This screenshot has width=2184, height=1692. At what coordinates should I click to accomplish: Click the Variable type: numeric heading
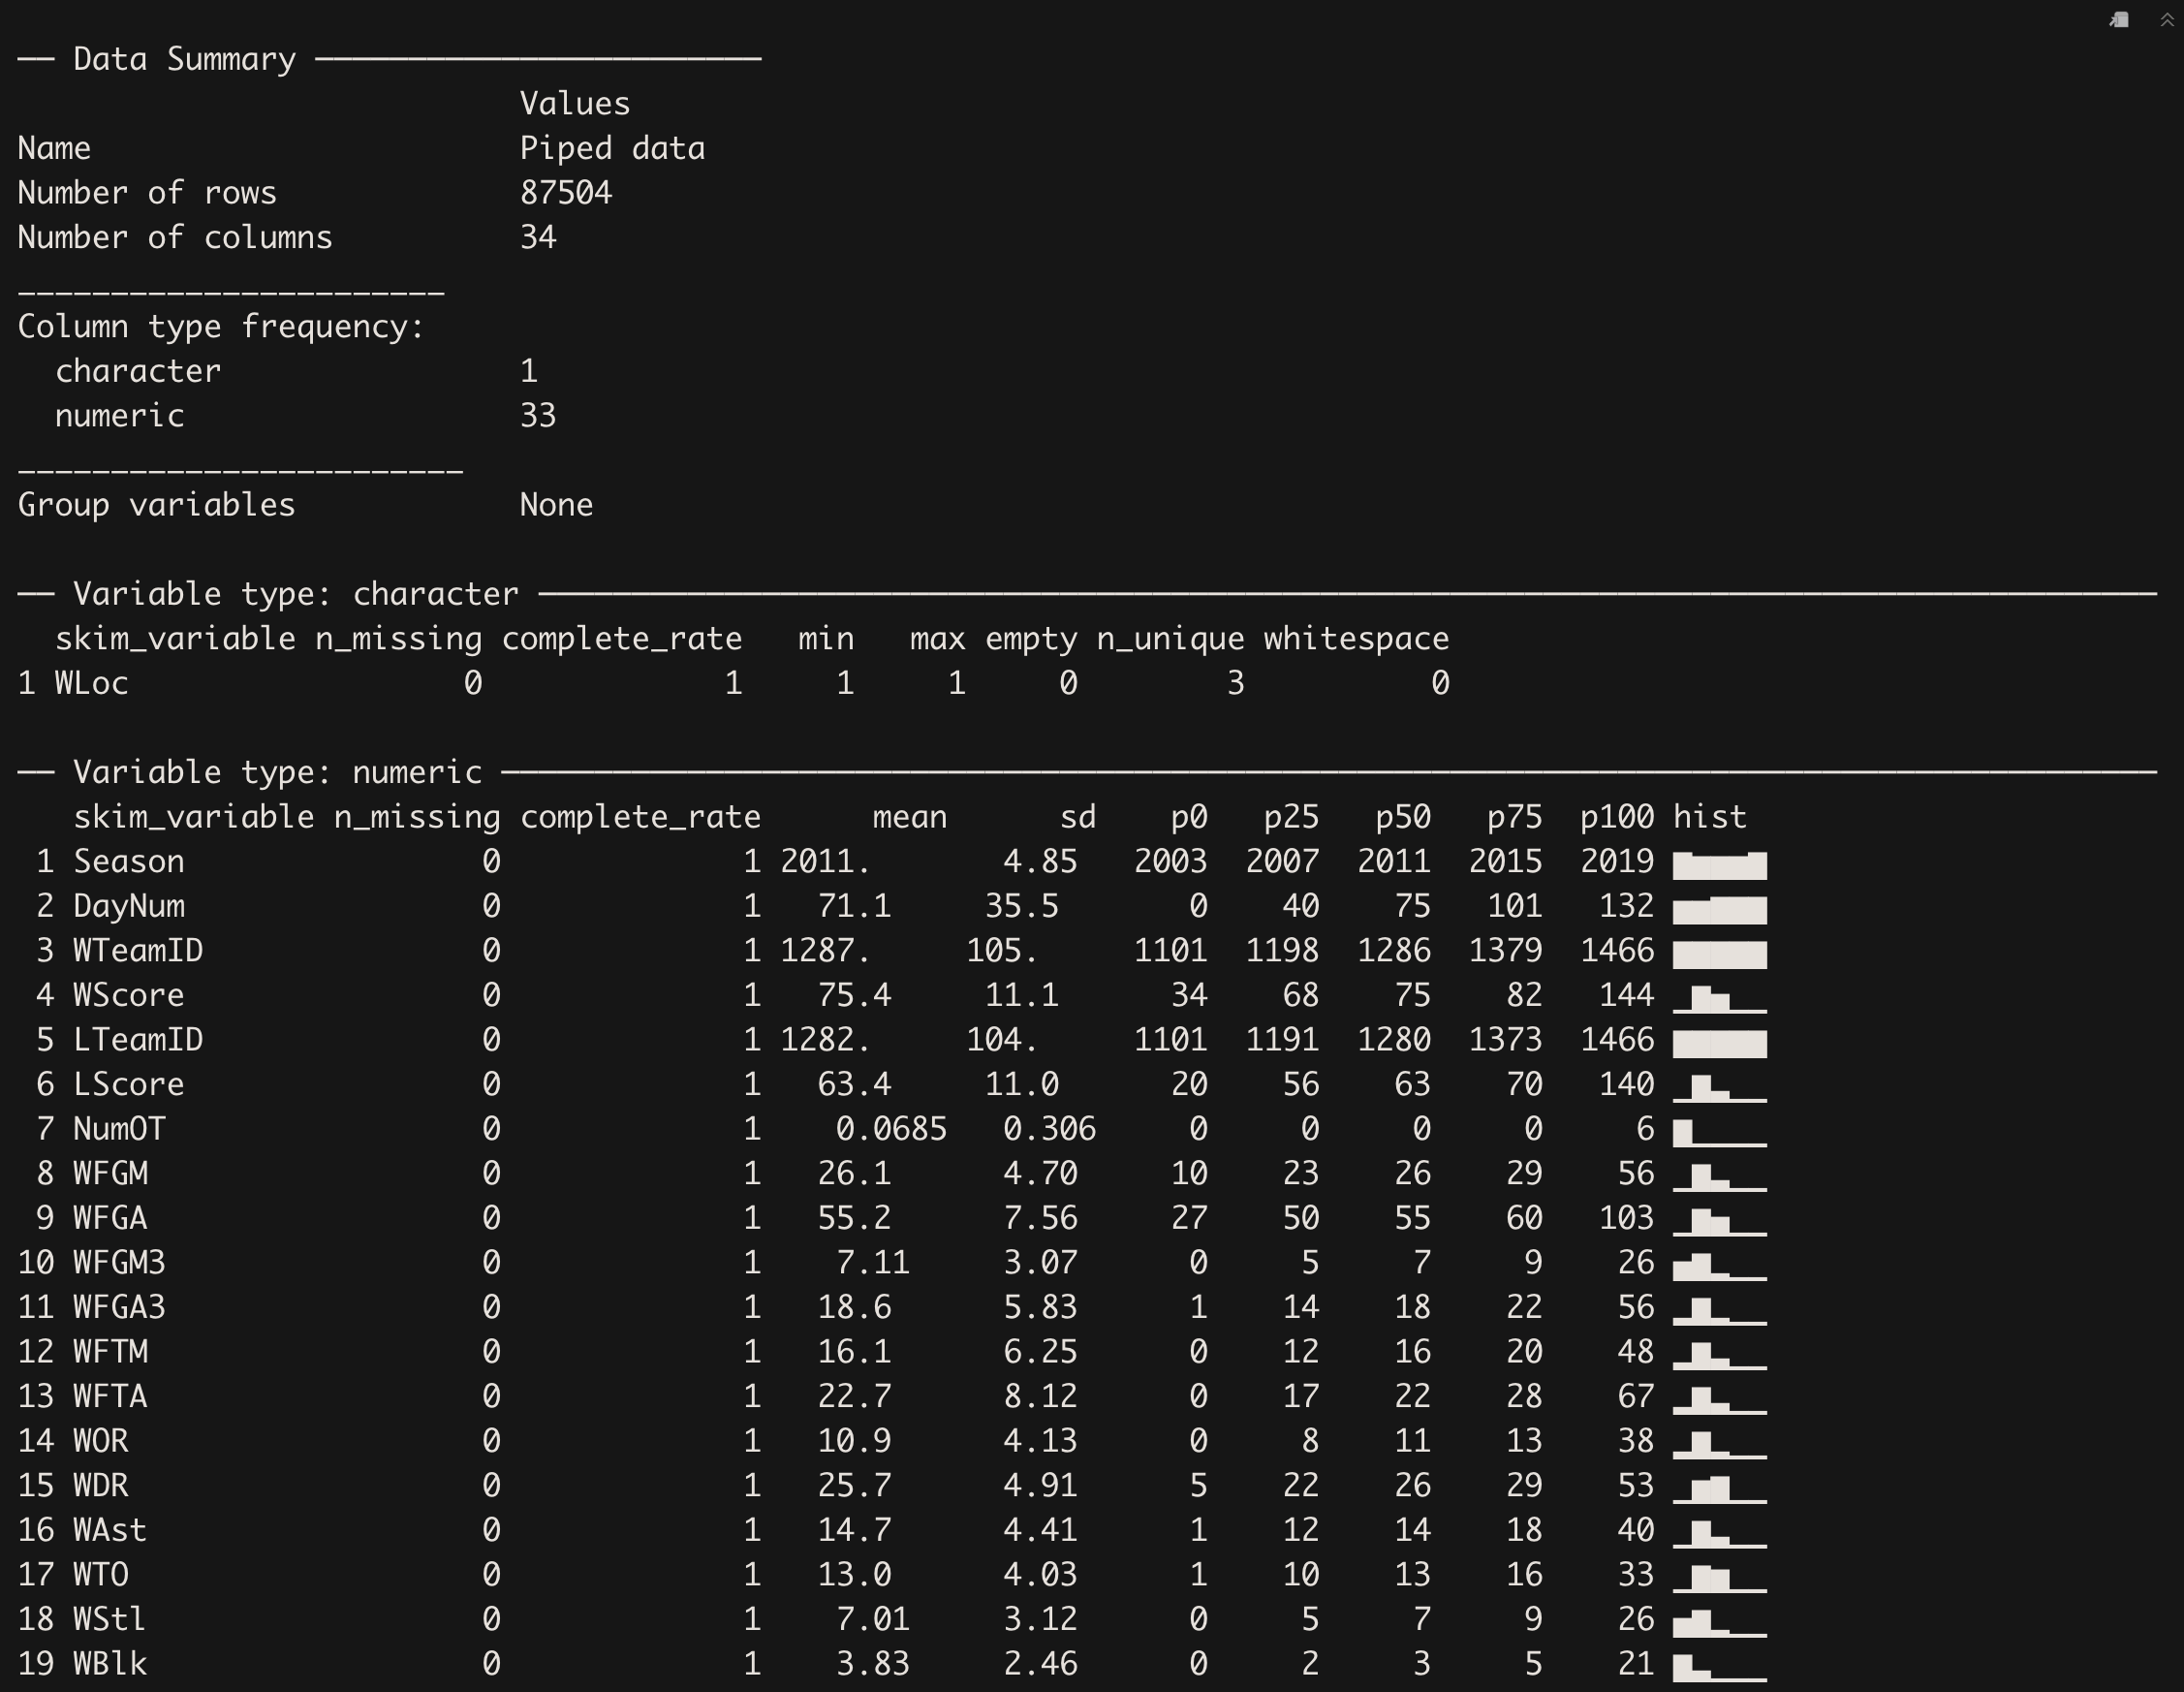tap(277, 772)
